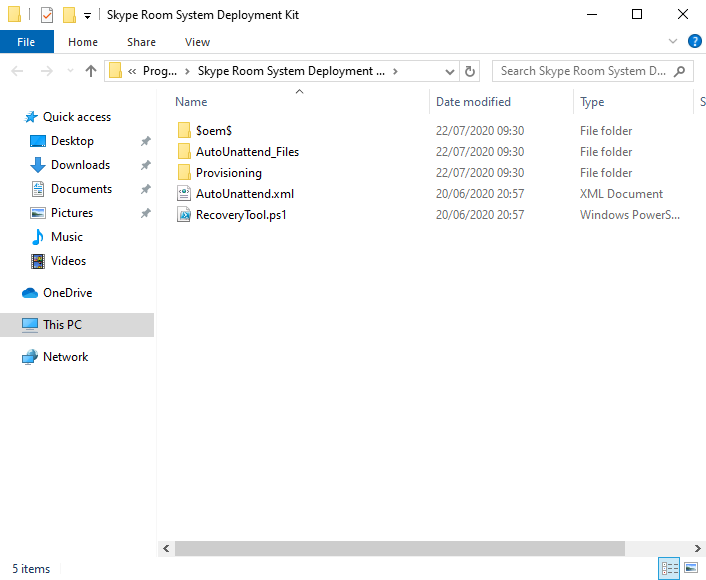Switch to the Home ribbon tab
Viewport: 706px width, 580px height.
point(83,42)
